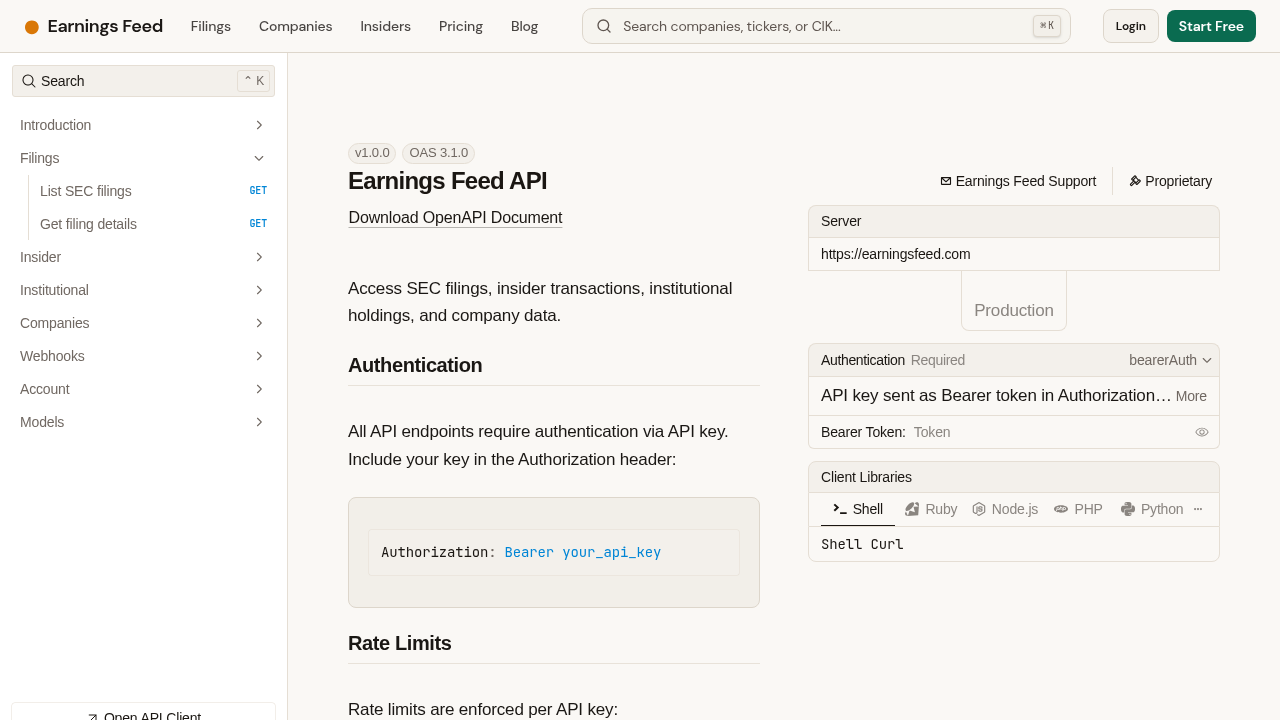Click the sidebar Search box
This screenshot has height=720, width=1280.
click(x=143, y=81)
